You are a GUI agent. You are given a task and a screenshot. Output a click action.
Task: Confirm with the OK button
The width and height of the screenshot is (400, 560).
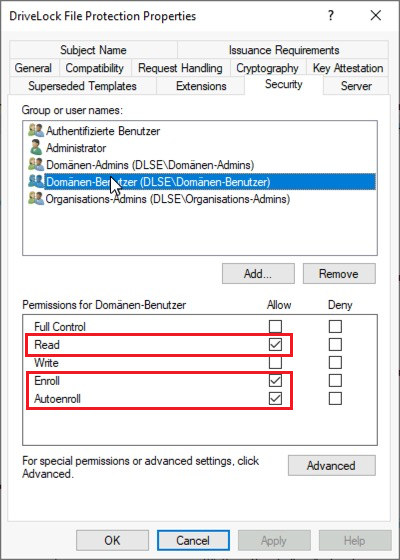[x=112, y=540]
